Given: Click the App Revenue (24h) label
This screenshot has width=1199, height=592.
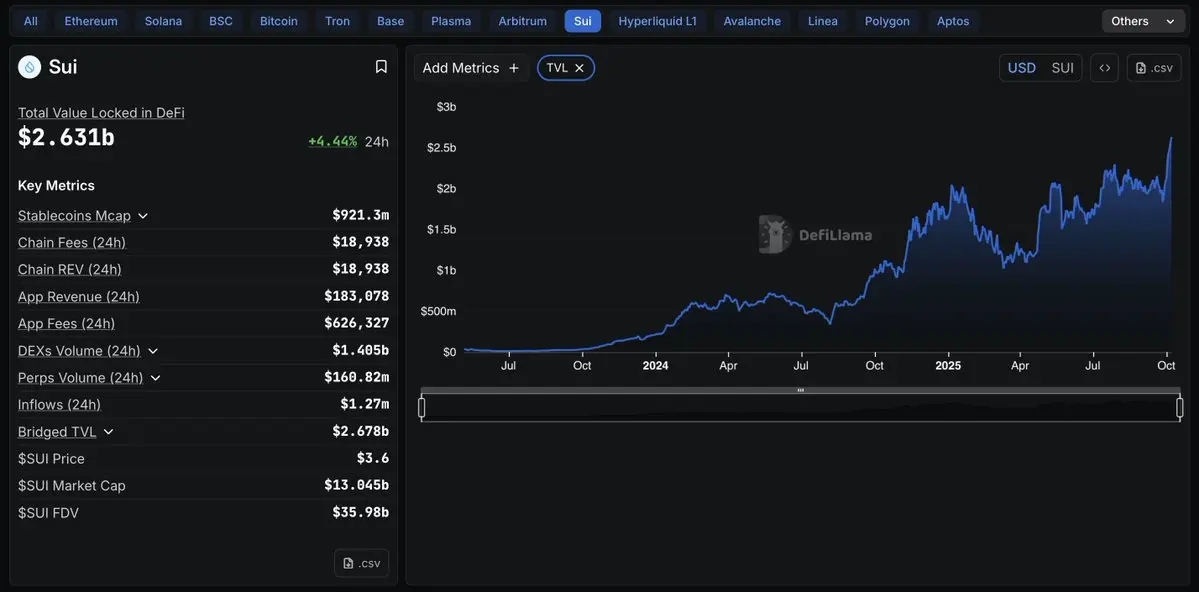Looking at the screenshot, I should (x=79, y=297).
